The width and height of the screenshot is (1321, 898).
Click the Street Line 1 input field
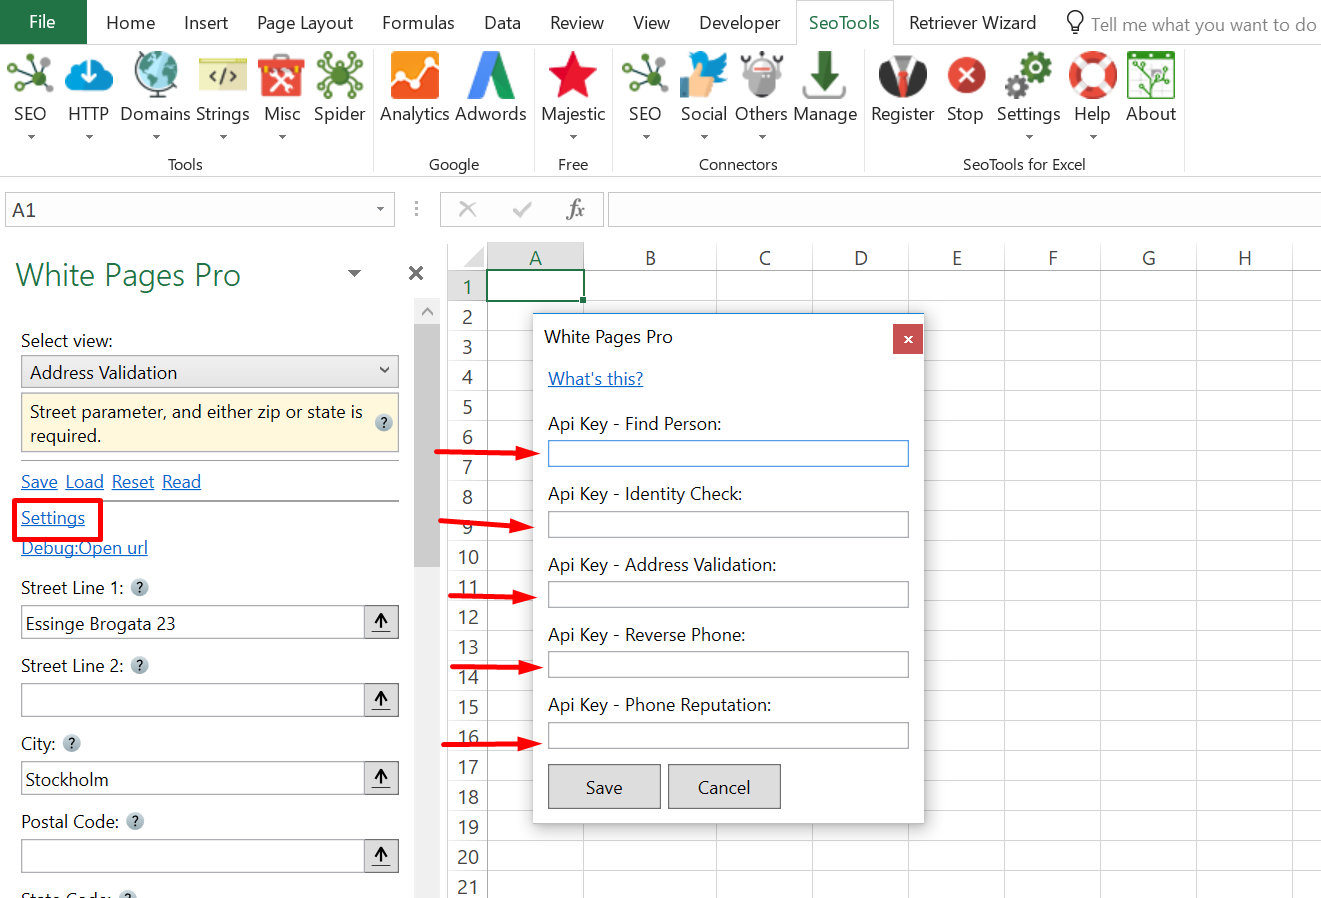tap(192, 622)
